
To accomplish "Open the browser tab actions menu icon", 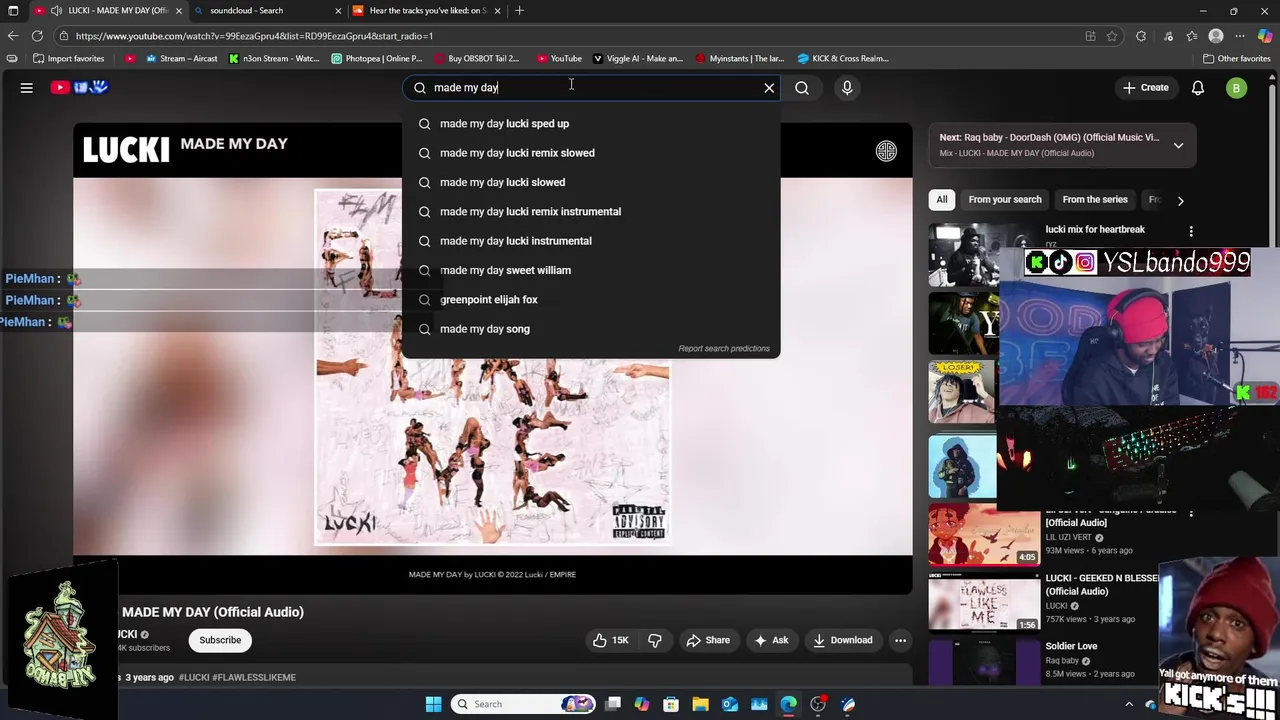I will coord(13,11).
